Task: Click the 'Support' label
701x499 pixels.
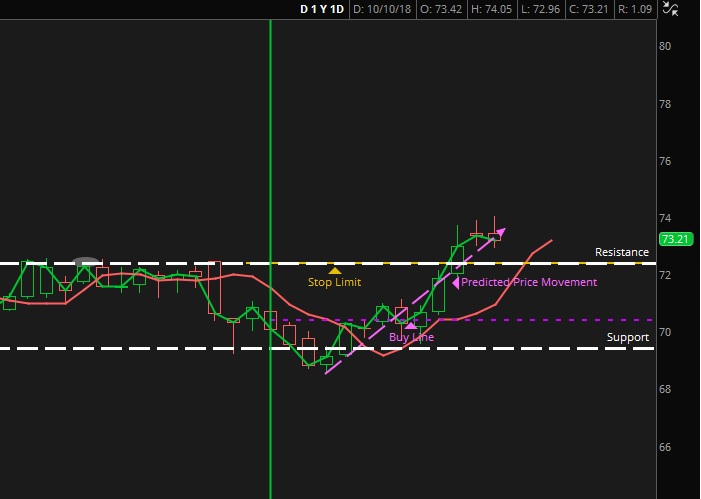Action: point(628,337)
